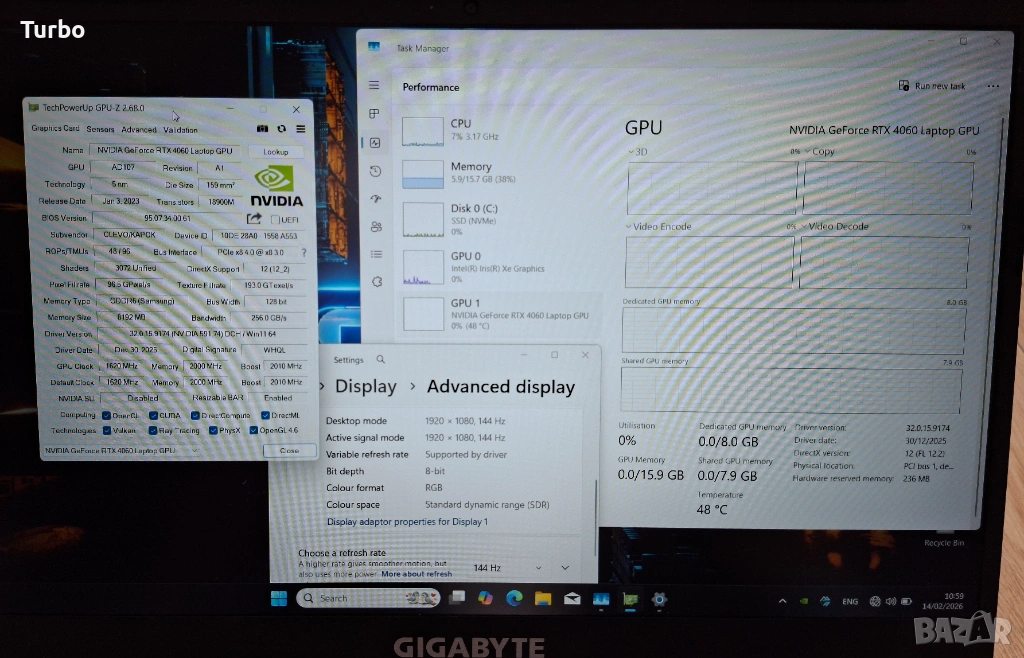
Task: Open Microsoft Edge from the taskbar
Action: click(x=514, y=598)
